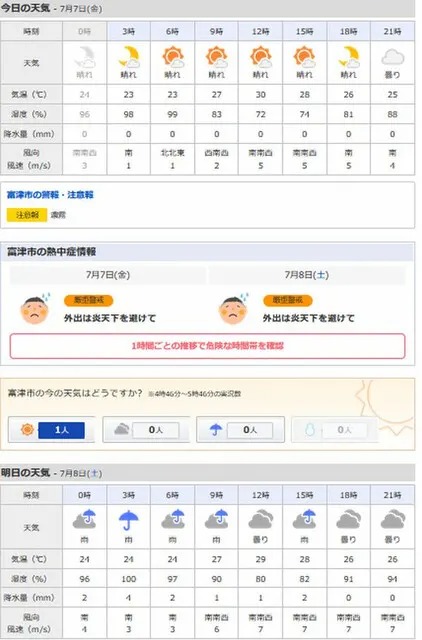Viewport: 422px width, 640px height.
Task: Click the rain umbrella vote button
Action: click(x=240, y=429)
